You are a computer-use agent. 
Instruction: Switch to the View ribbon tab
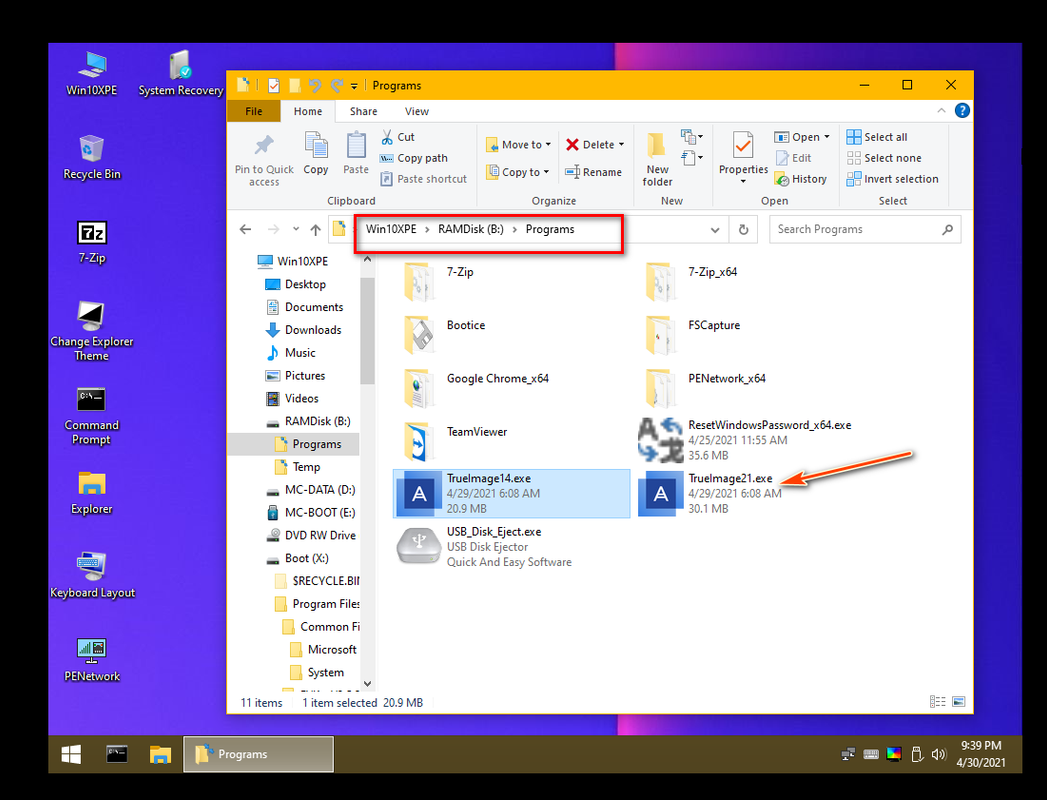pos(417,112)
